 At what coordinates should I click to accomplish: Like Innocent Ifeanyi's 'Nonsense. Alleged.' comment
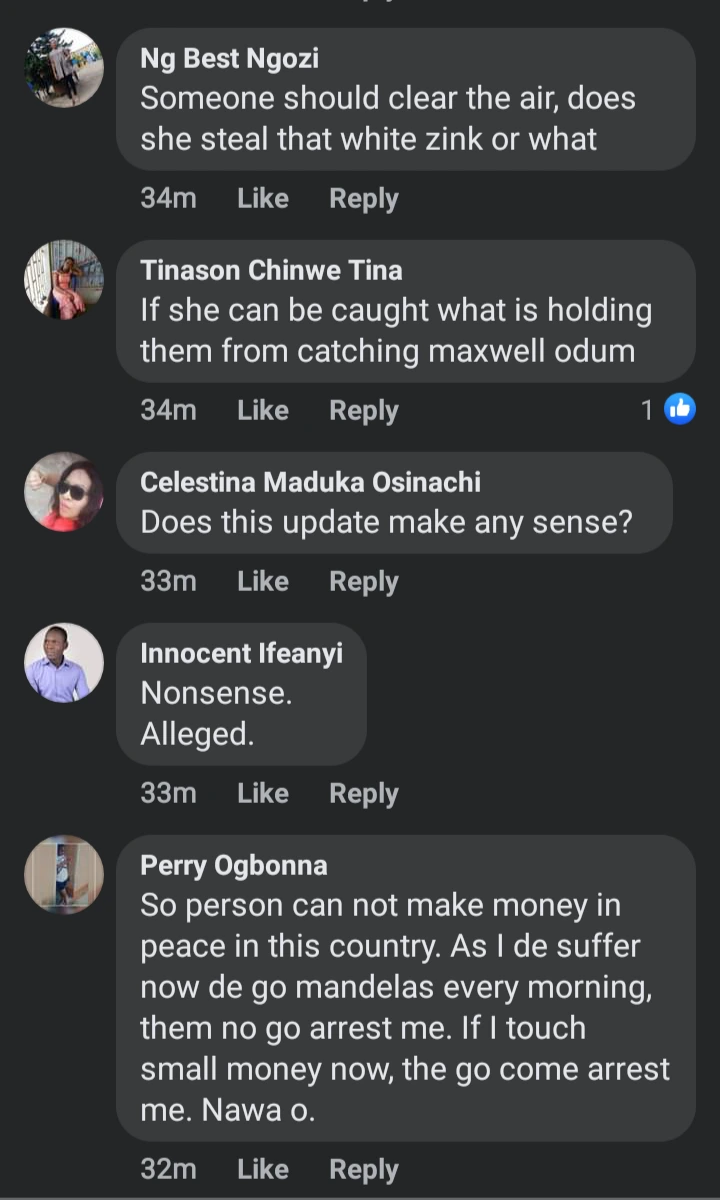(x=263, y=794)
